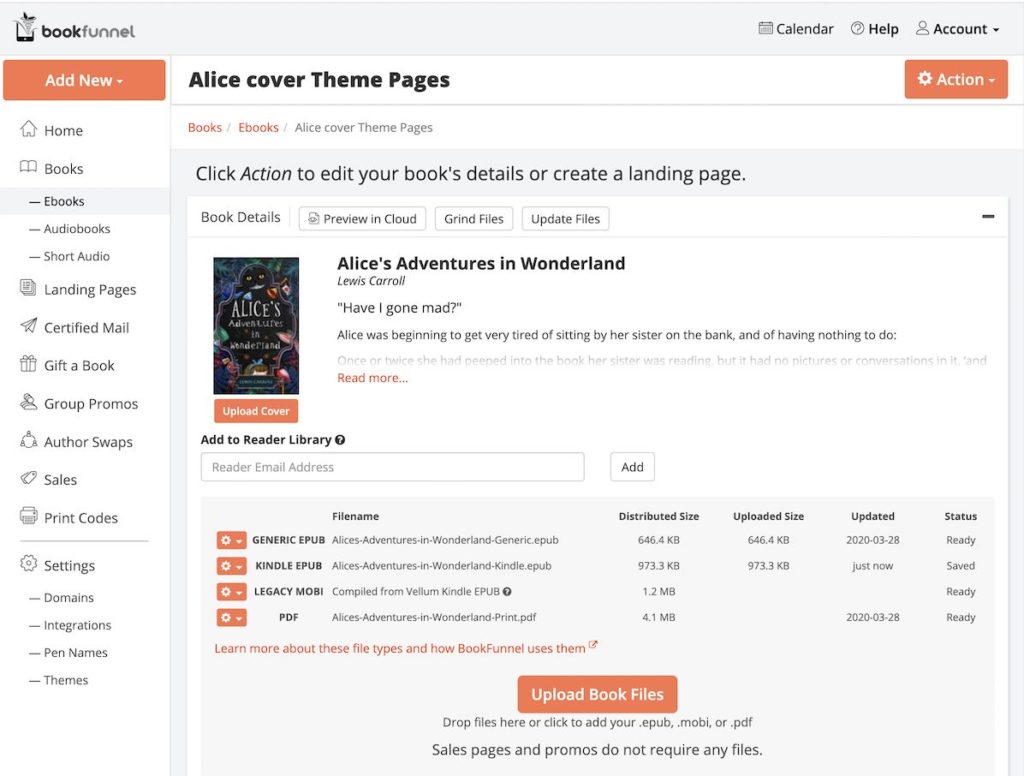1024x776 pixels.
Task: Open gear menu for Generic EPUB row
Action: pyautogui.click(x=231, y=540)
